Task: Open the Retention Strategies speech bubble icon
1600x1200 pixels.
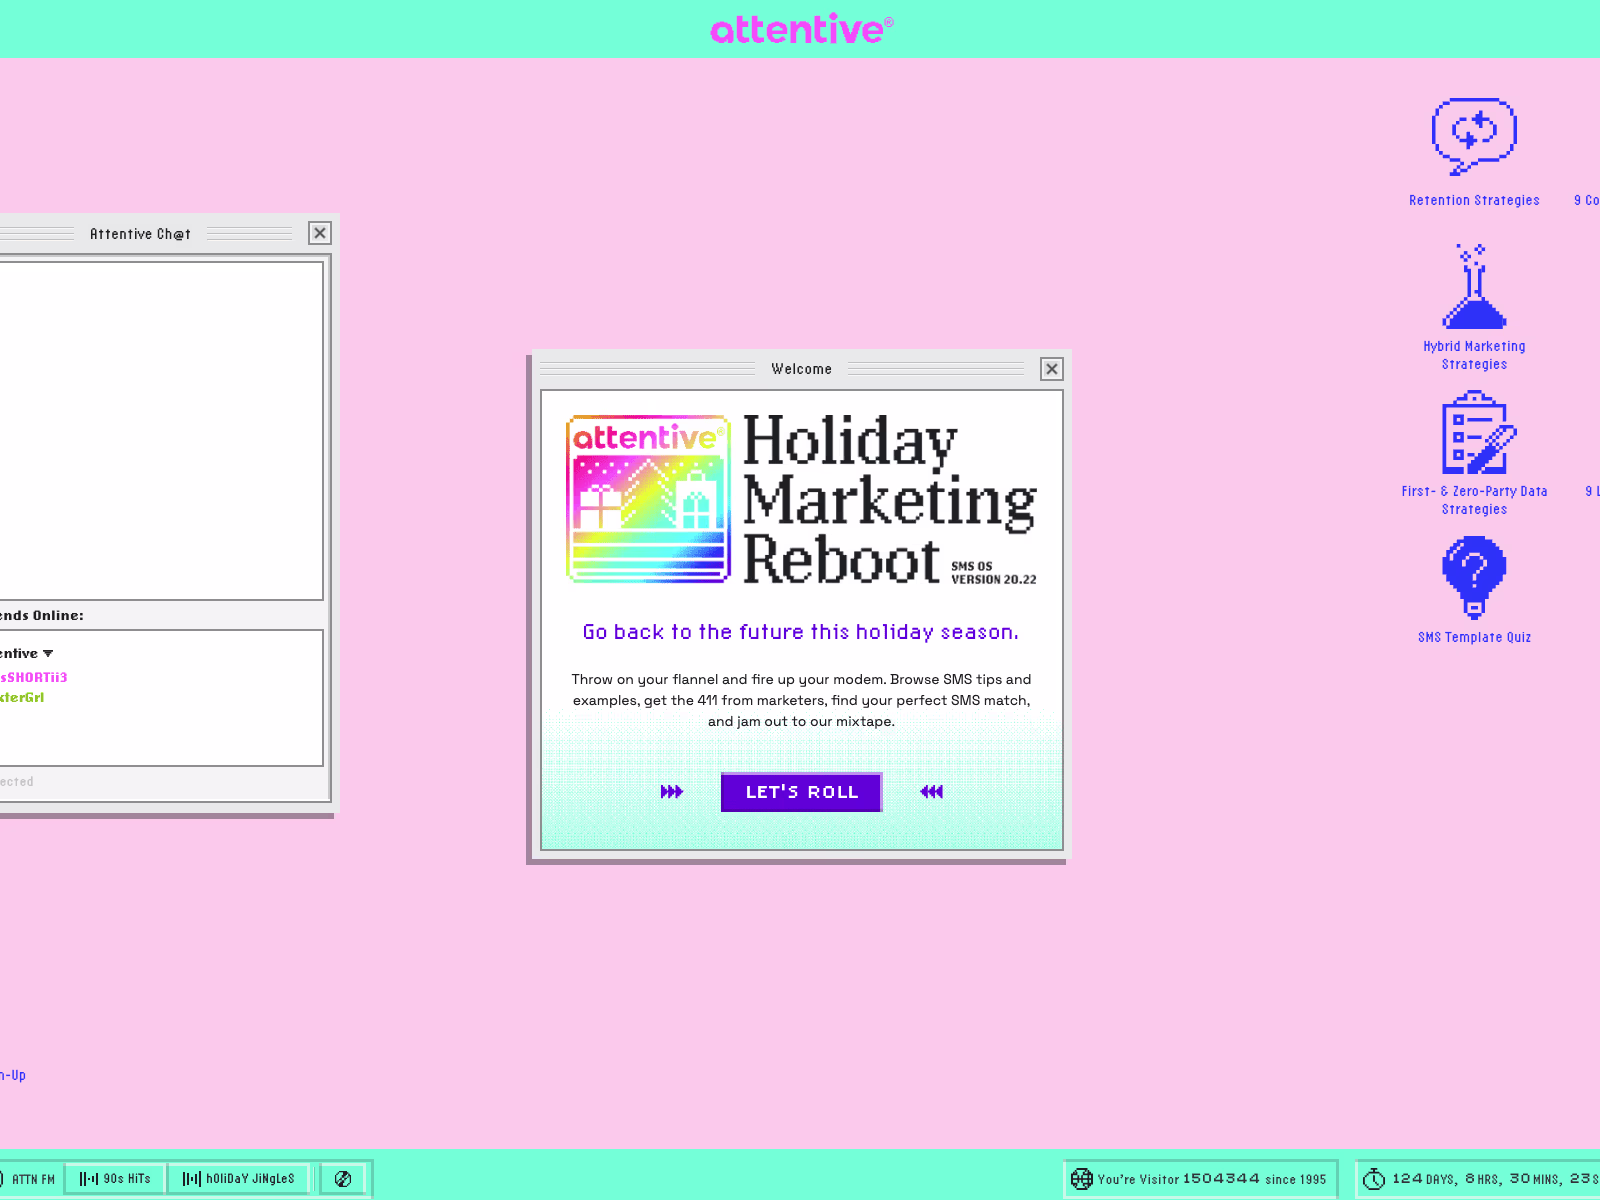Action: [1474, 133]
